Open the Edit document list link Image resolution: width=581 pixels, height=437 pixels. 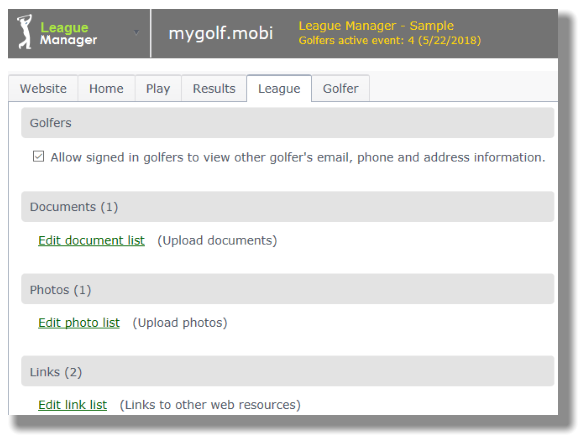coord(91,241)
